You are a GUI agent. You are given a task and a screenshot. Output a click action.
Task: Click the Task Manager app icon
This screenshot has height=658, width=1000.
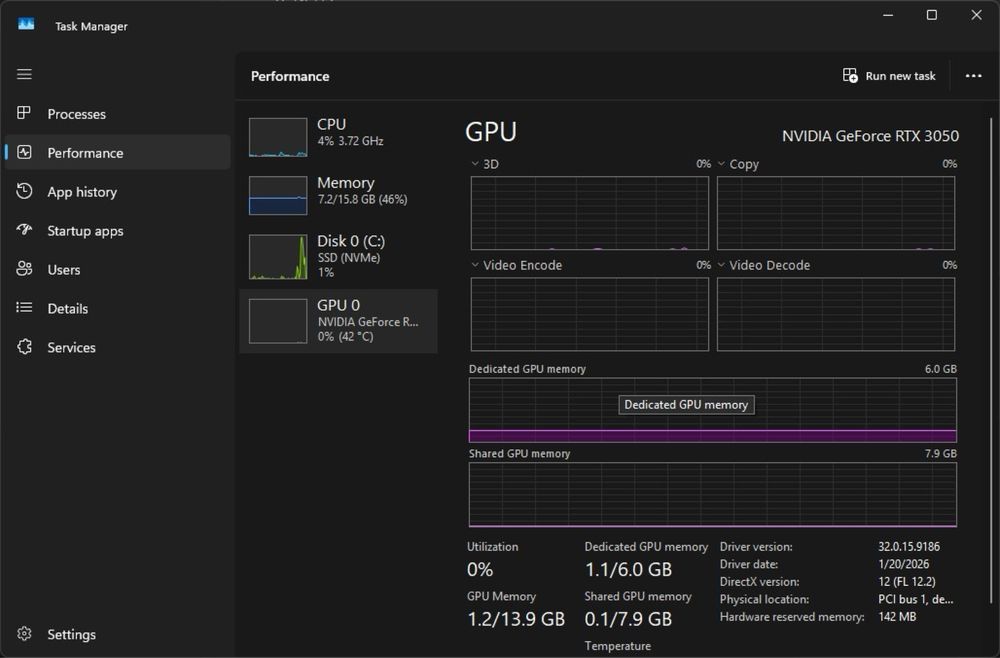click(x=26, y=24)
